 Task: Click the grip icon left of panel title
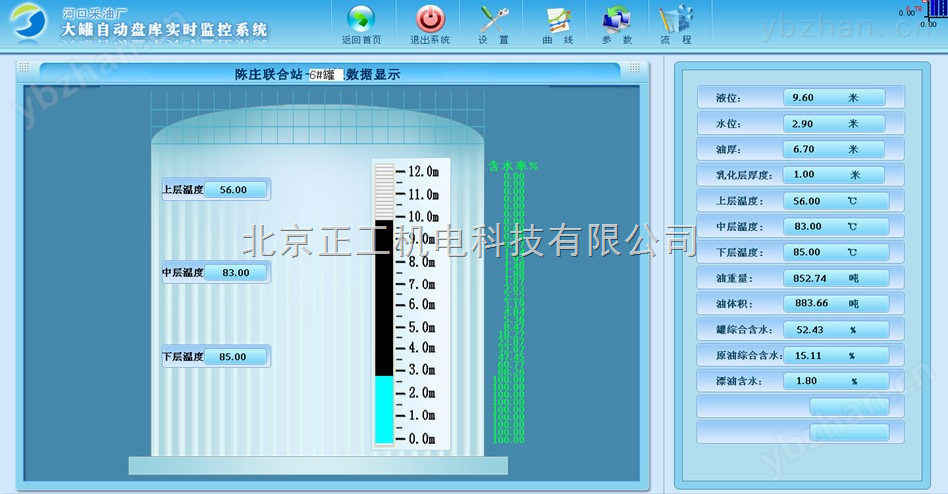24,67
